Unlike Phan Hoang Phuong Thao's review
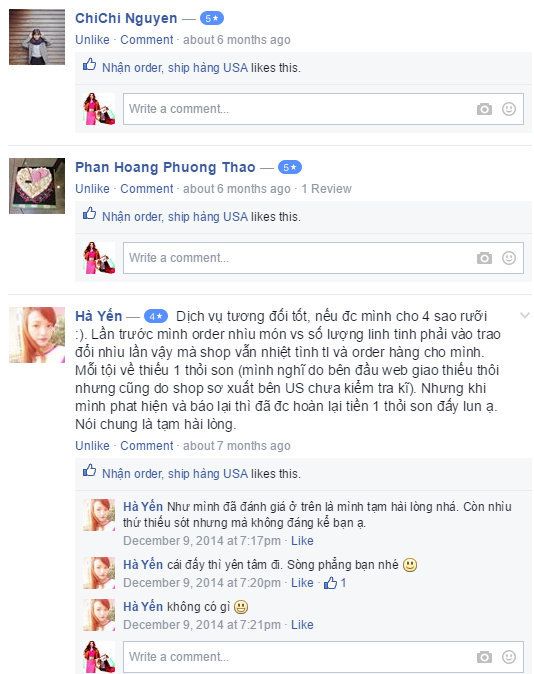534x674 pixels. coord(92,189)
